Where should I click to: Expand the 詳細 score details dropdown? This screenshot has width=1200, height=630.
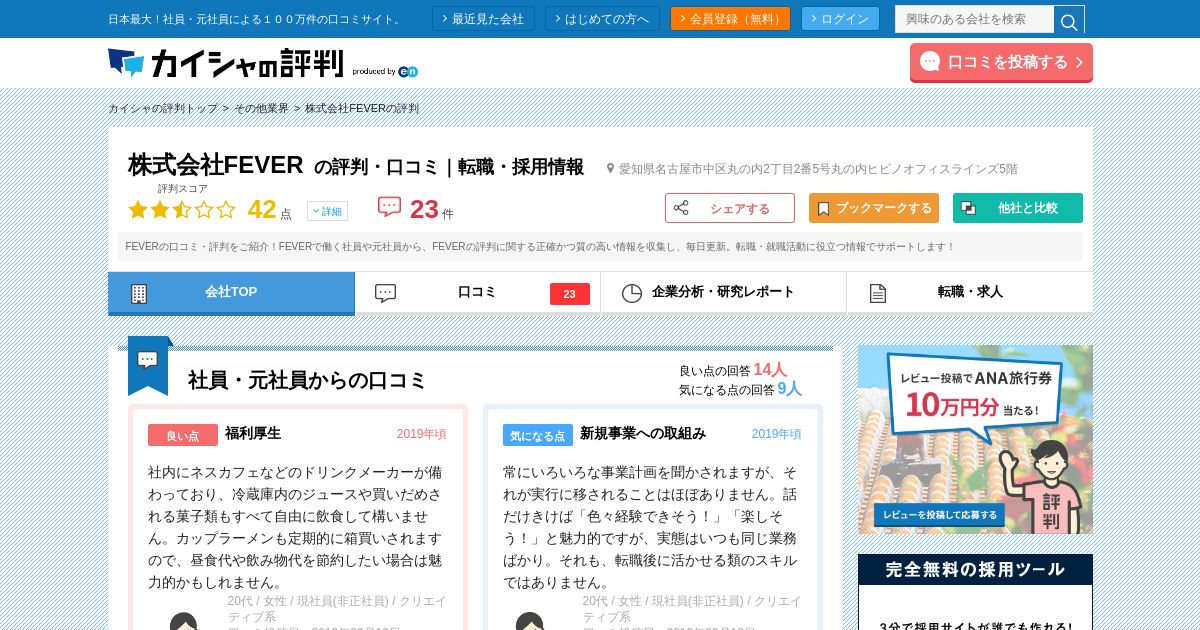(x=327, y=211)
